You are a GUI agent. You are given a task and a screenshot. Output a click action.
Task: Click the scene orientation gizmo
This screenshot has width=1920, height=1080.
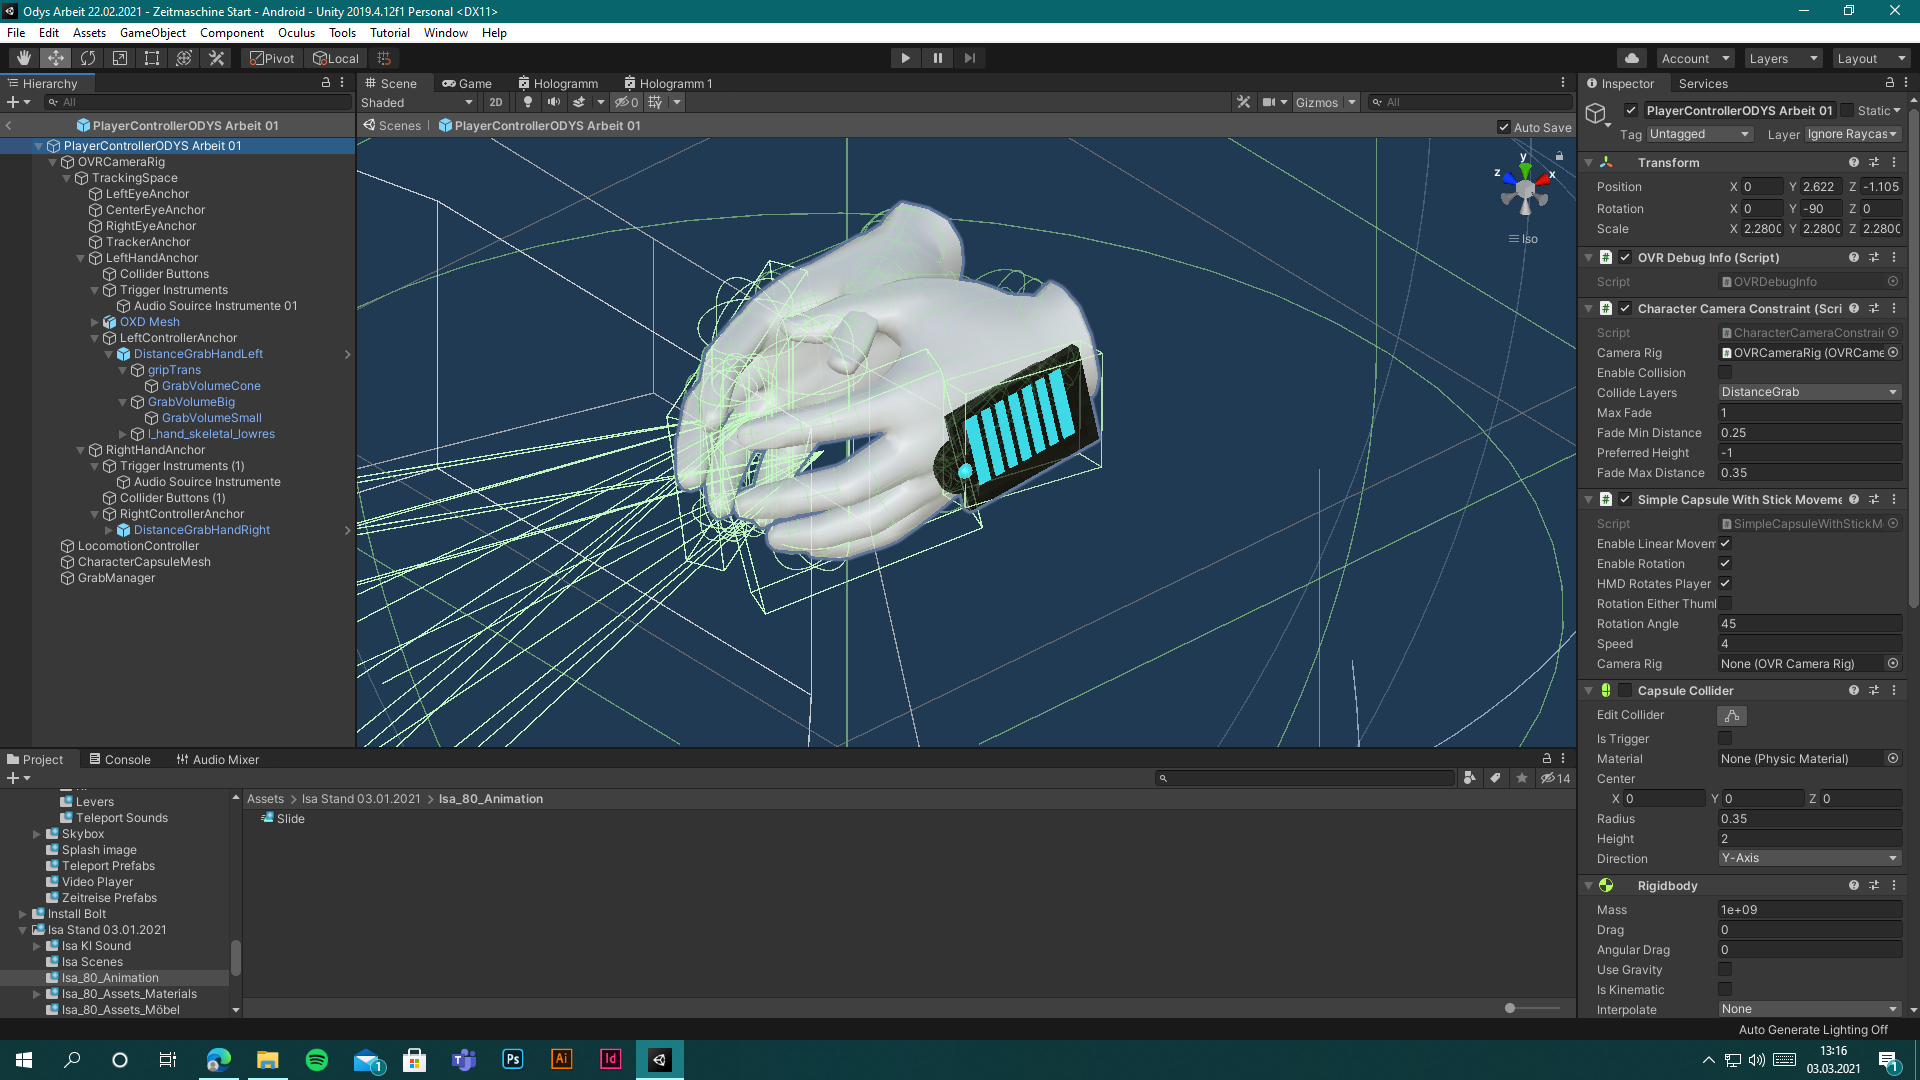tap(1525, 188)
